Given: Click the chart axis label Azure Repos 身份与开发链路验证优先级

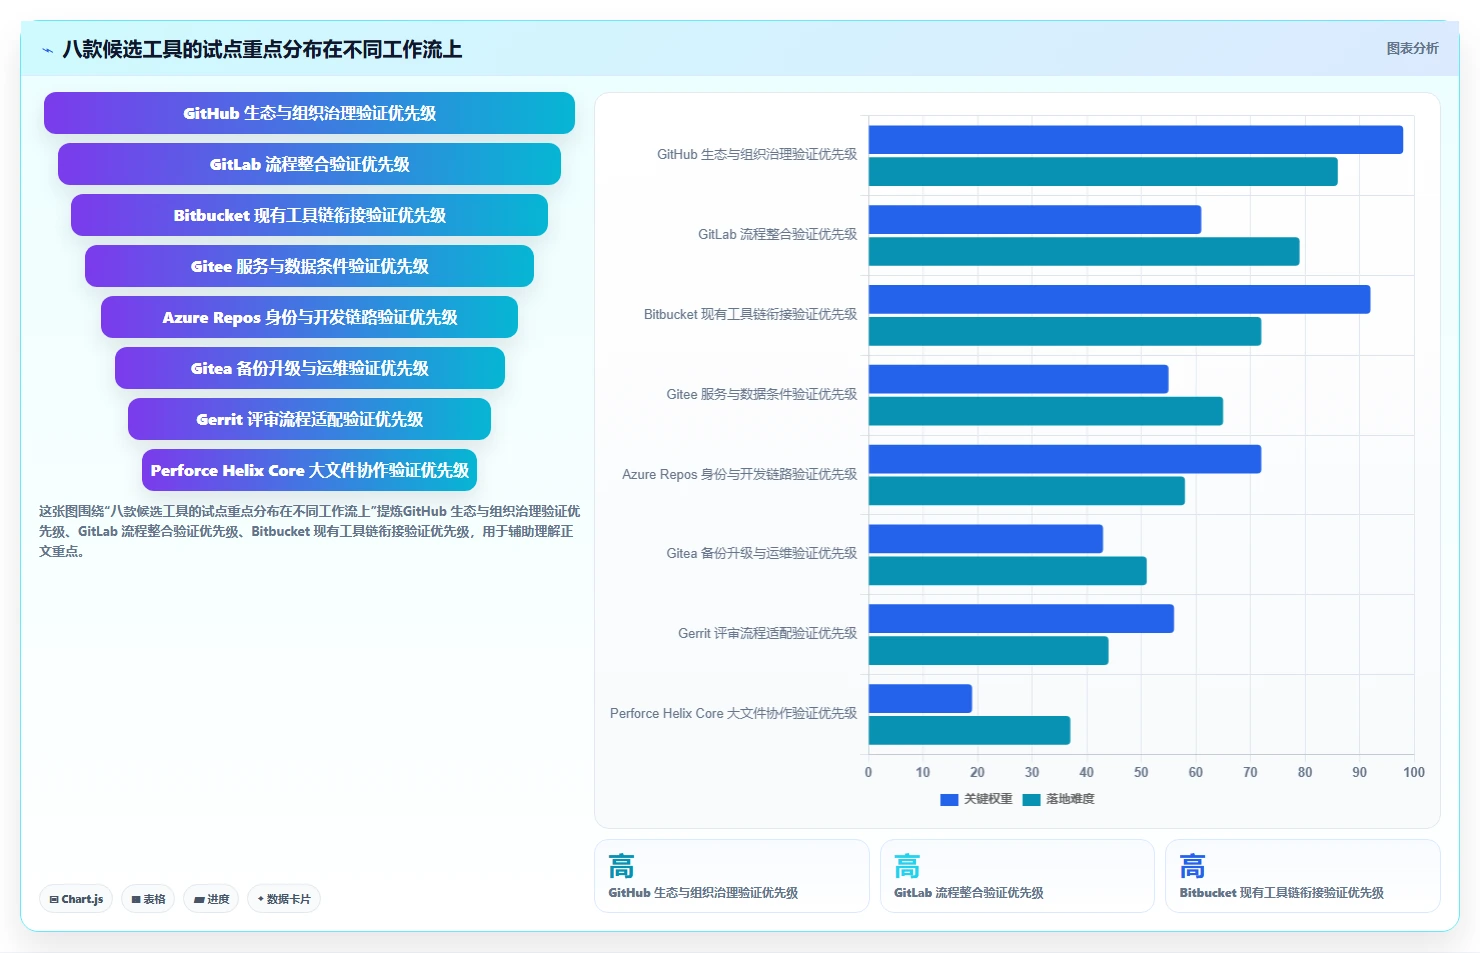Looking at the screenshot, I should (739, 475).
